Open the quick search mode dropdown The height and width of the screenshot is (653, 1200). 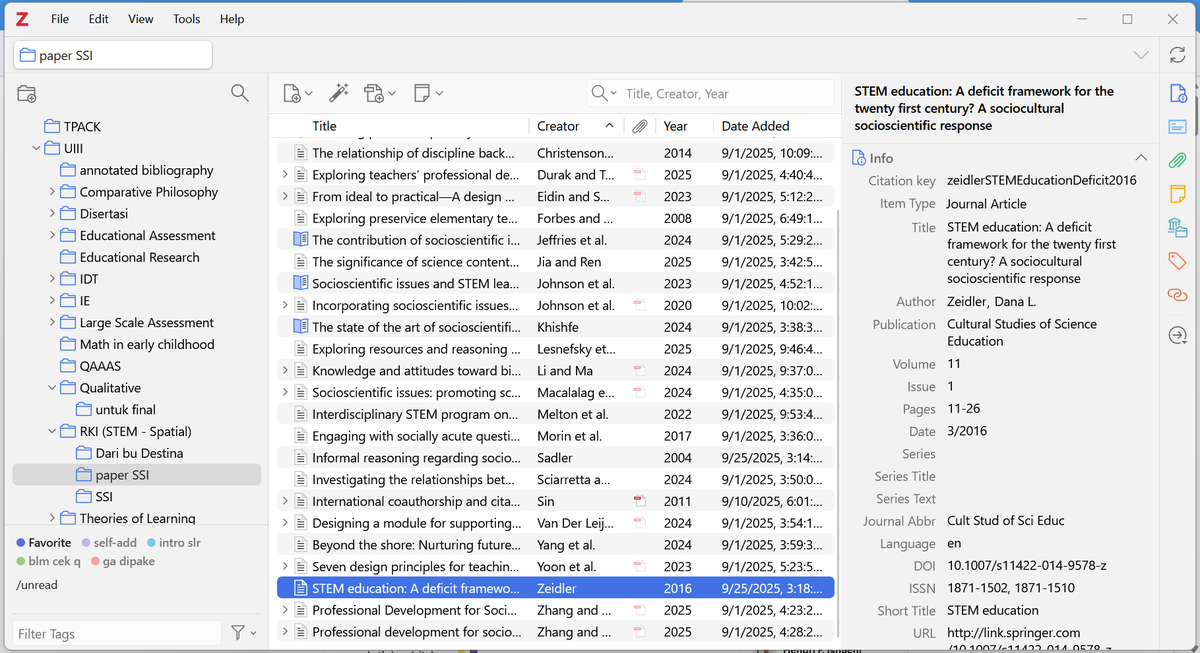click(604, 93)
